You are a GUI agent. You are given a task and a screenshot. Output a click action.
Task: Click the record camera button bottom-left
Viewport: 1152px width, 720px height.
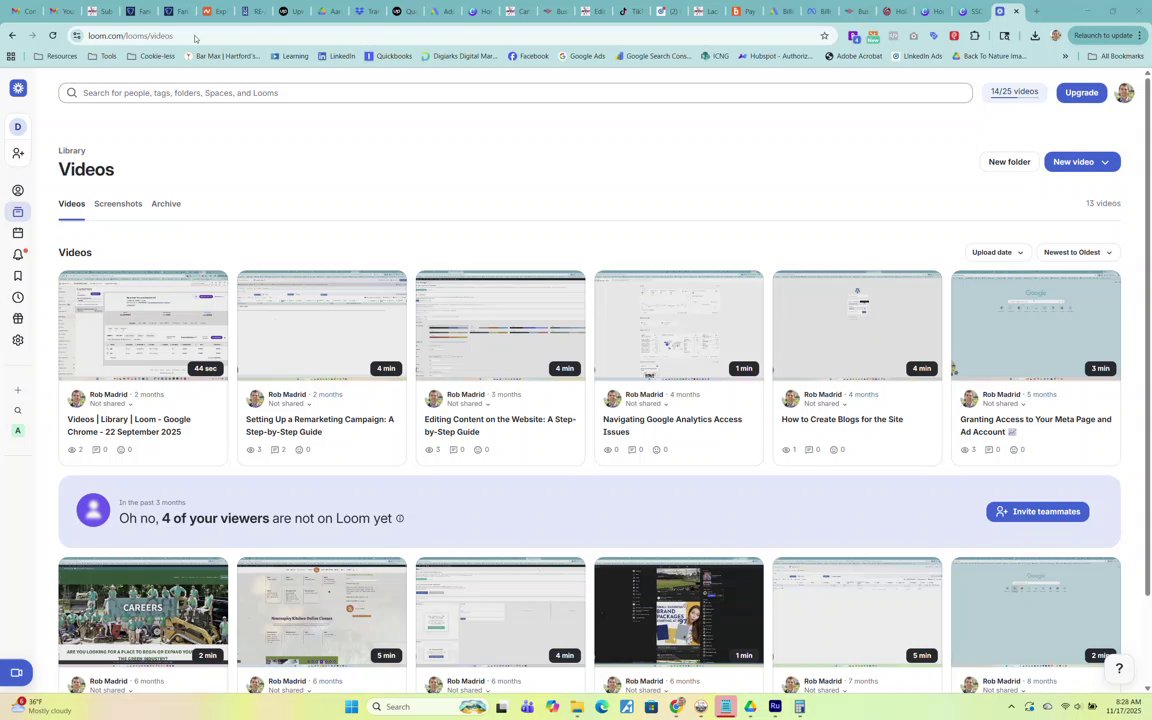pos(16,673)
